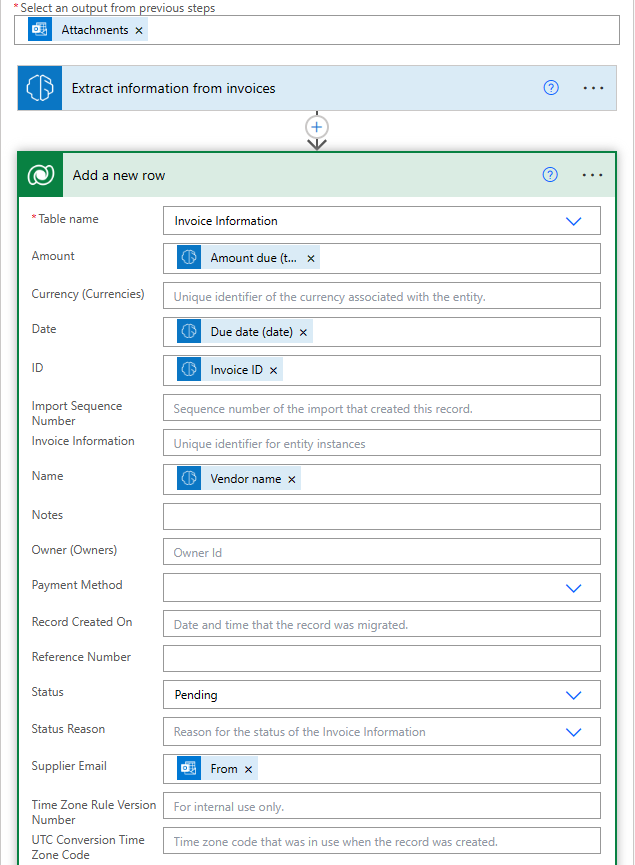Image resolution: width=635 pixels, height=865 pixels.
Task: Expand the Table name dropdown
Action: point(573,221)
